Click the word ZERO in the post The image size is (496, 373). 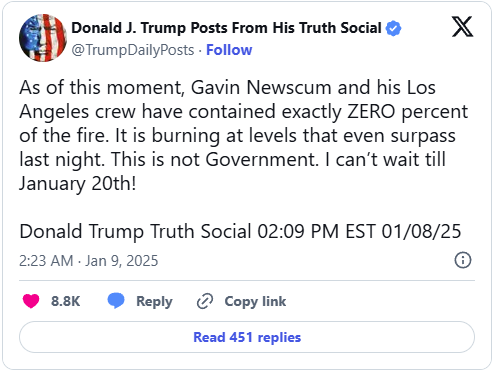tap(371, 112)
